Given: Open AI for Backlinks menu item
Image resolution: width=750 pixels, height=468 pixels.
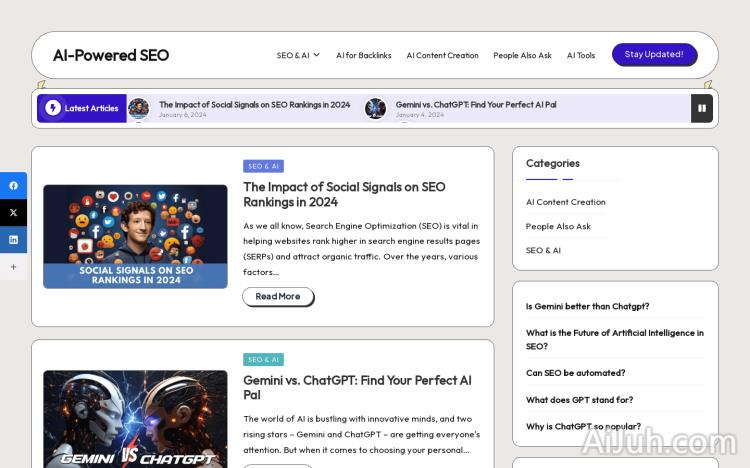Looking at the screenshot, I should click(x=364, y=55).
